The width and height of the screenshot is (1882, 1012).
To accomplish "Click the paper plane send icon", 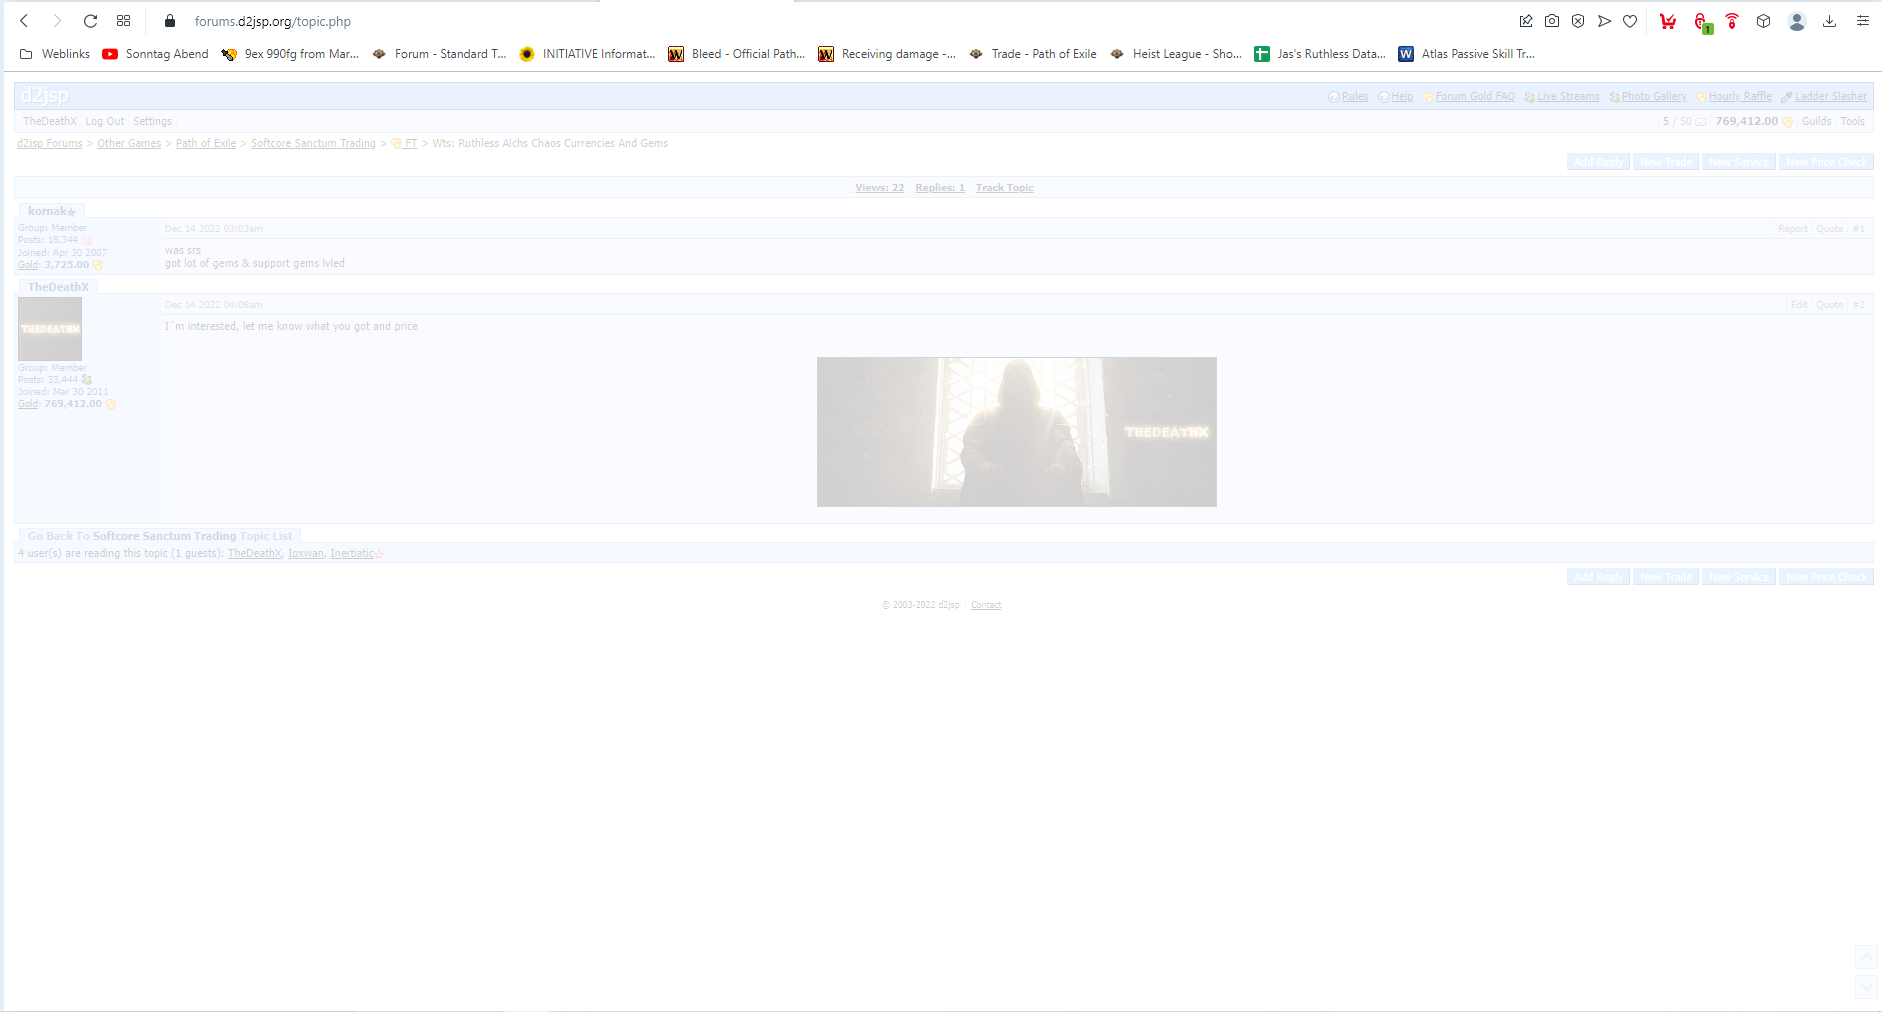I will click(x=1604, y=21).
